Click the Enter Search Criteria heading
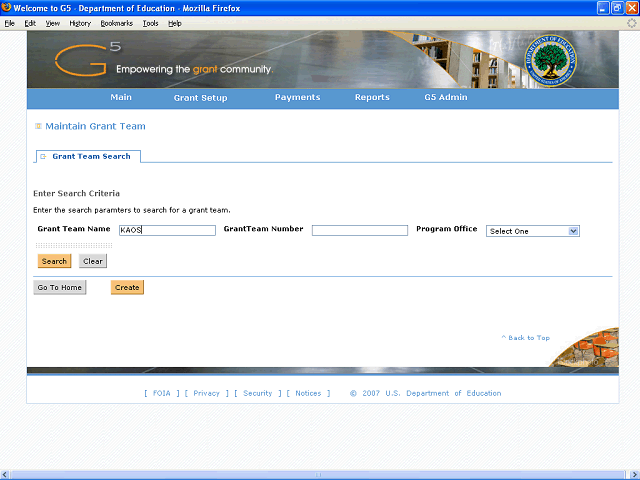The height and width of the screenshot is (480, 640). (76, 193)
